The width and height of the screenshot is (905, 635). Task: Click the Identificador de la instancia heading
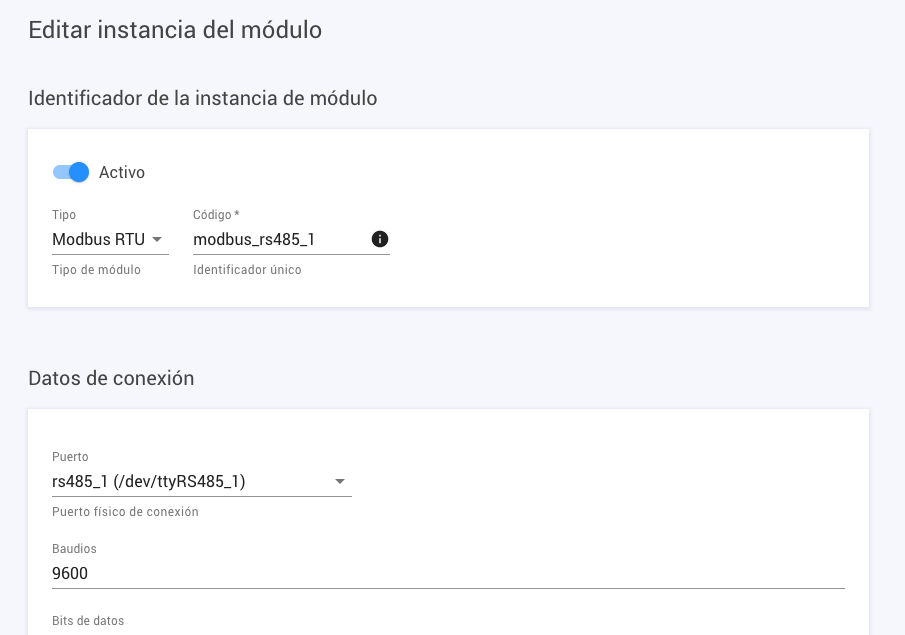[x=202, y=98]
